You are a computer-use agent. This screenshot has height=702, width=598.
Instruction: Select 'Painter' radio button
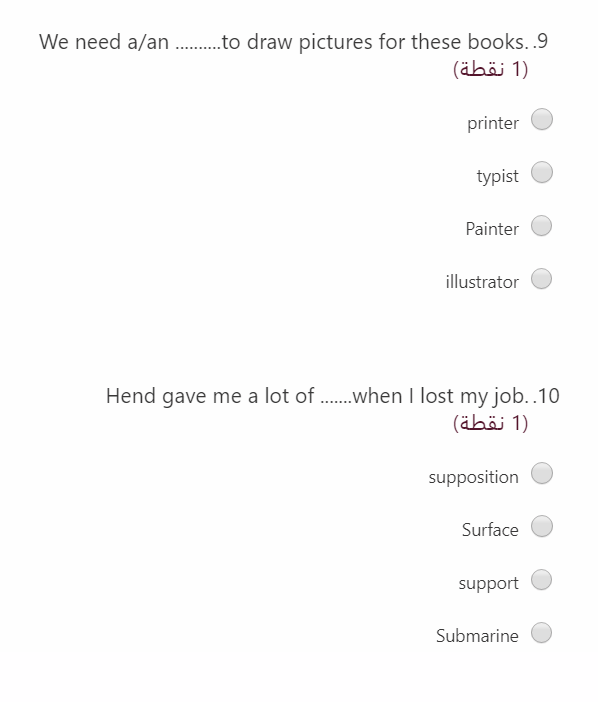click(x=542, y=226)
